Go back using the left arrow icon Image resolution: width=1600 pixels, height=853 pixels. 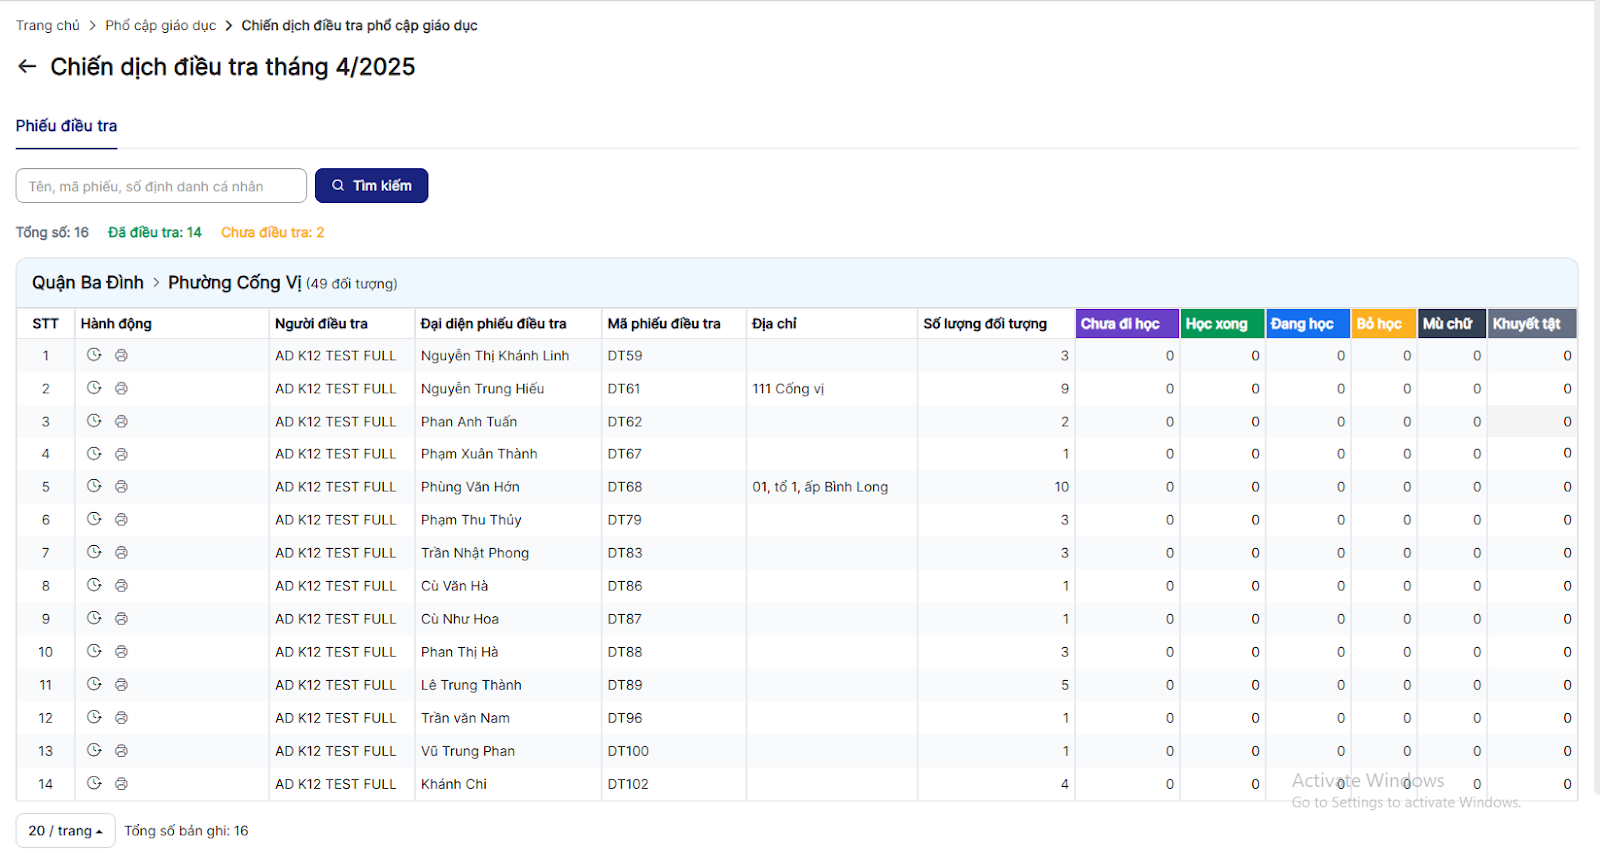pos(27,67)
